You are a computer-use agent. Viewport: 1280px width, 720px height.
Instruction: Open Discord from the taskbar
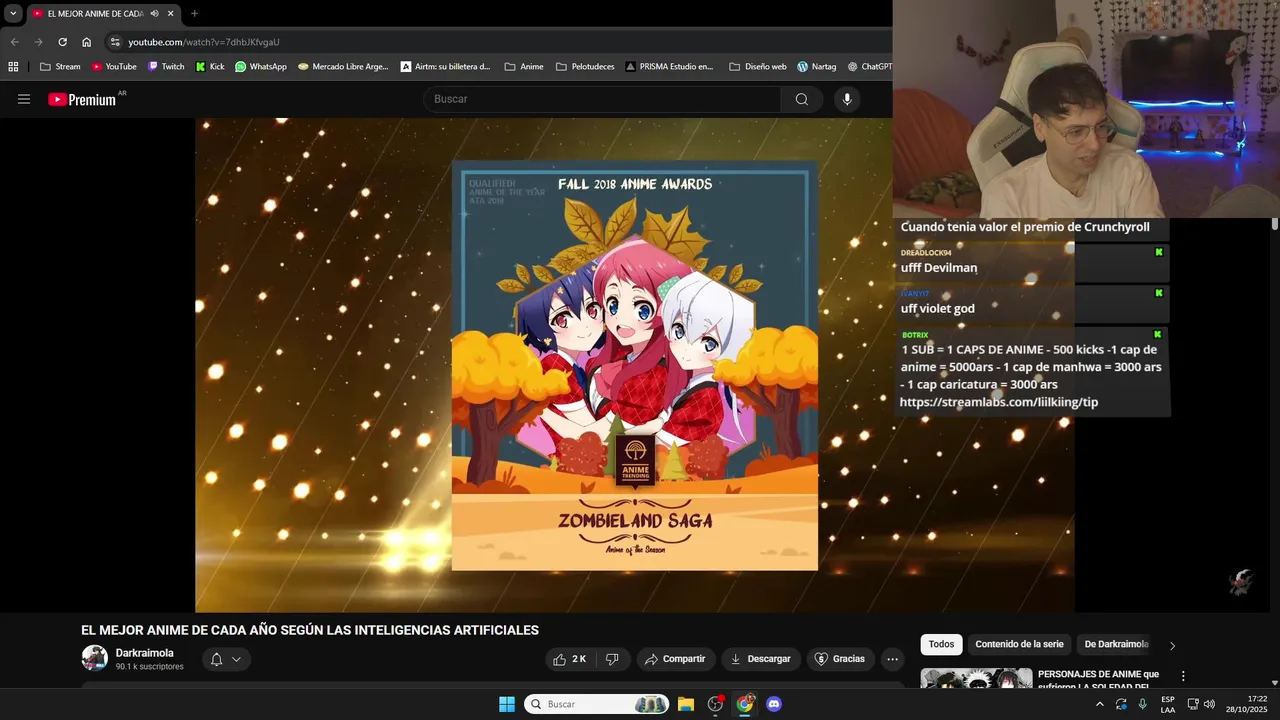(773, 704)
